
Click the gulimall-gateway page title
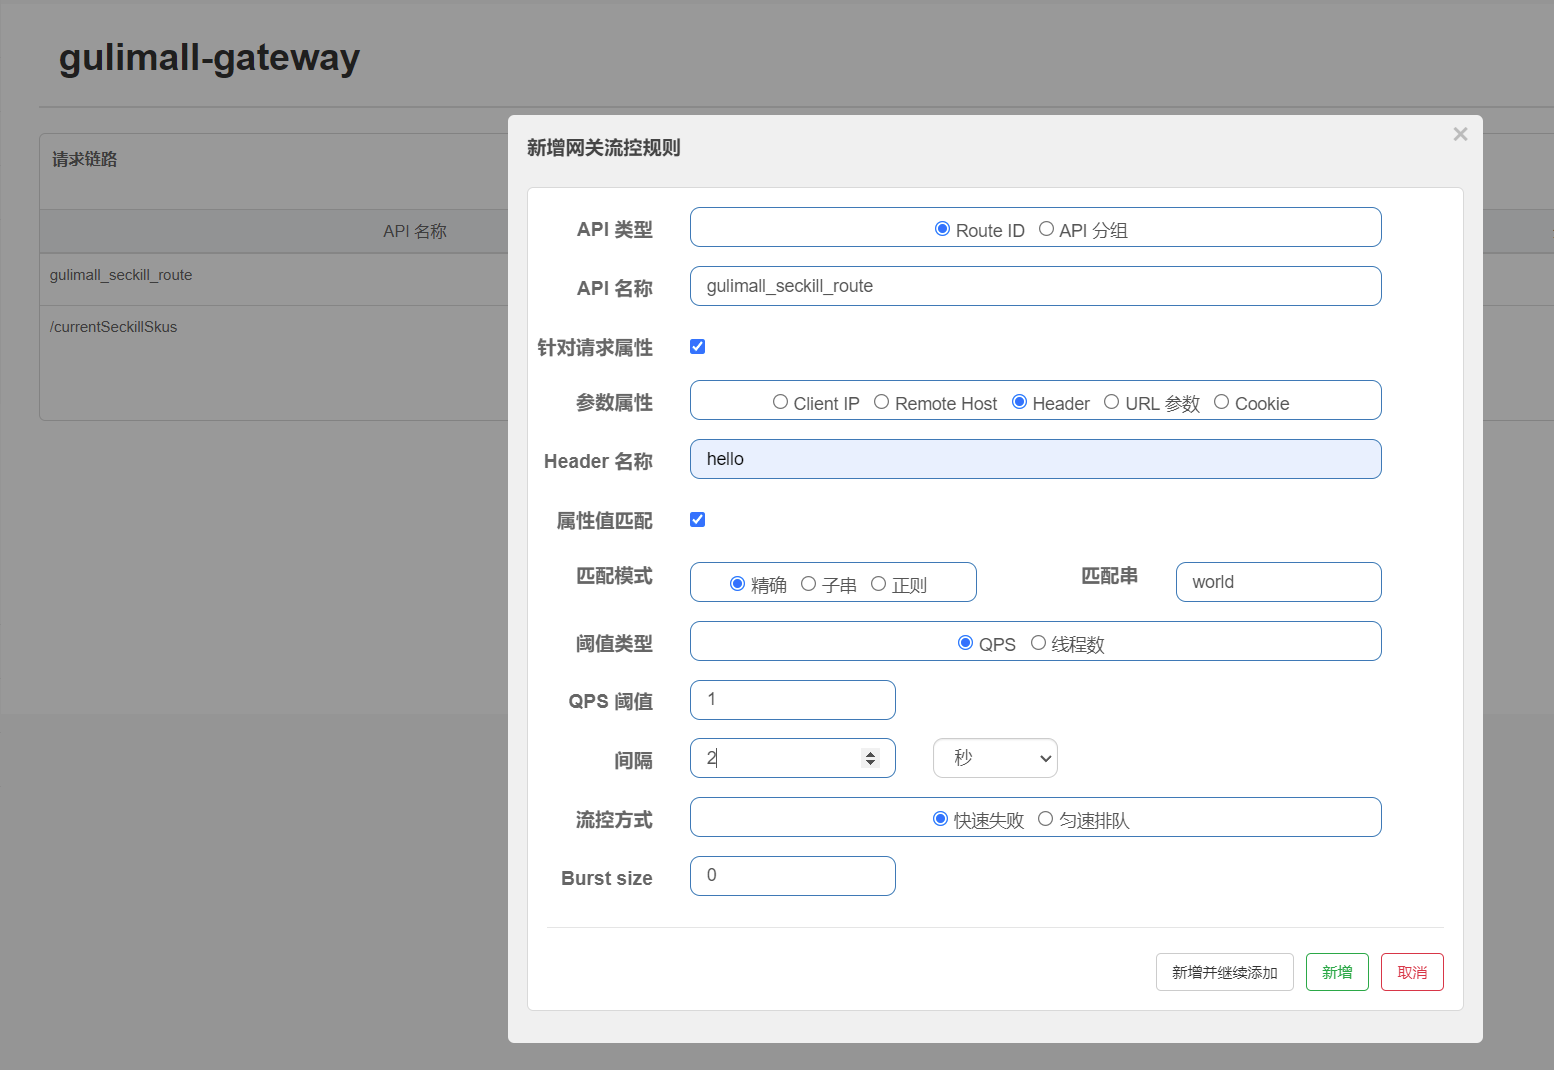pyautogui.click(x=209, y=58)
